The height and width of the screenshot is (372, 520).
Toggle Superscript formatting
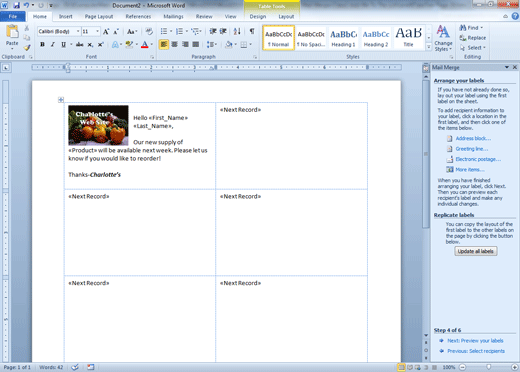tap(100, 44)
